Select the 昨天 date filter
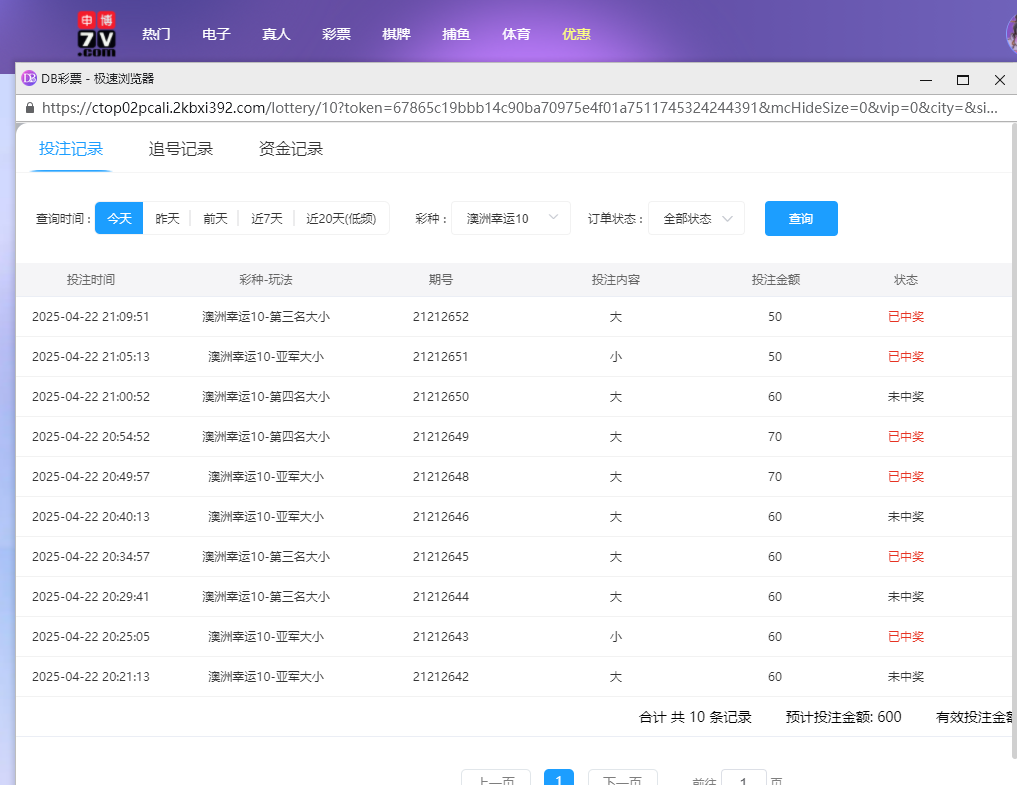 pos(167,218)
